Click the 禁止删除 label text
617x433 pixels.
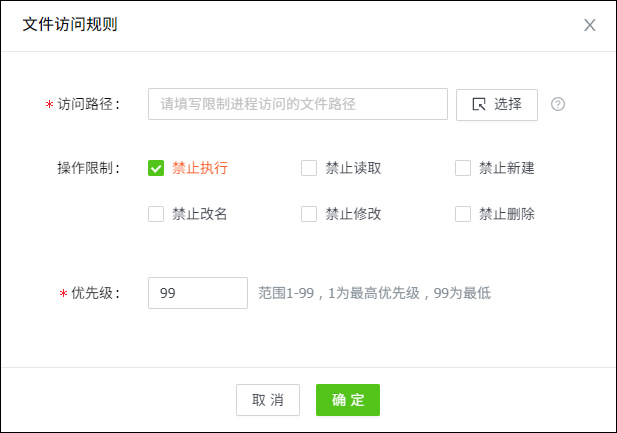507,214
